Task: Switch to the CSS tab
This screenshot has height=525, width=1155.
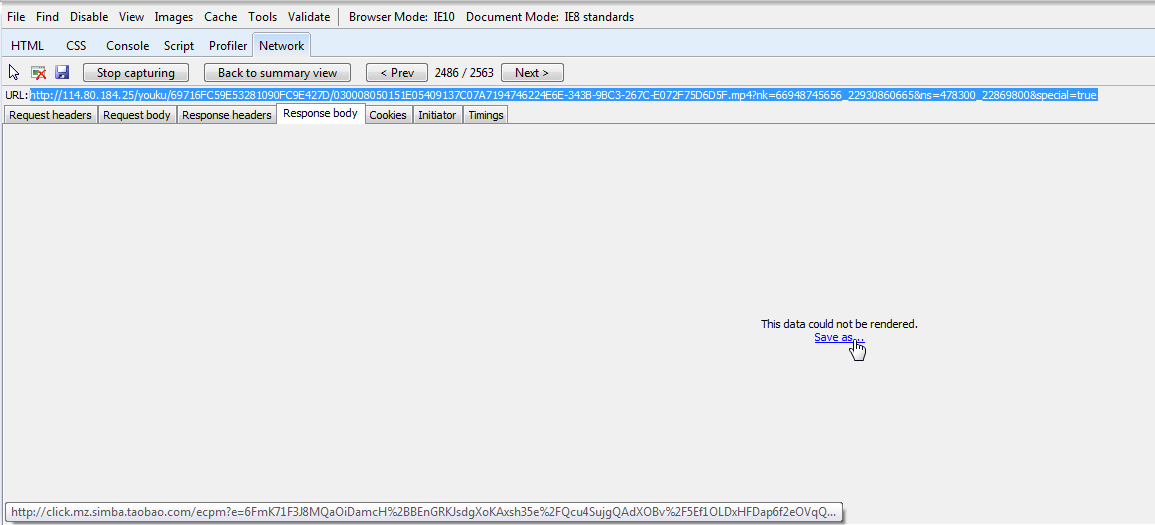Action: pyautogui.click(x=76, y=46)
